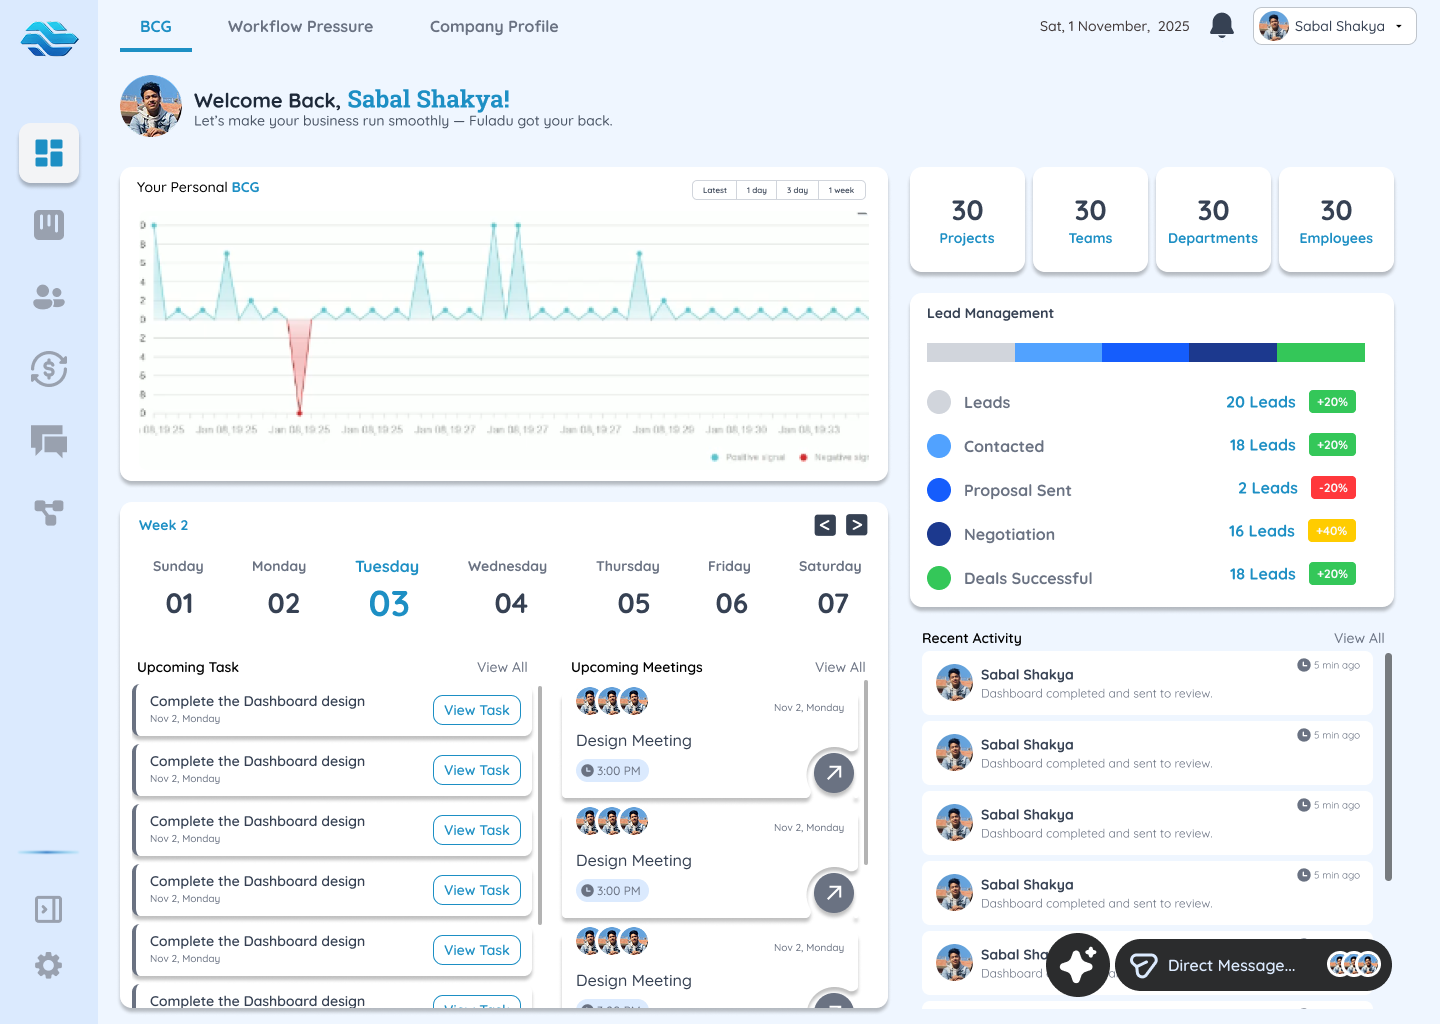Click View Task on second task
This screenshot has width=1440, height=1024.
pyautogui.click(x=477, y=770)
